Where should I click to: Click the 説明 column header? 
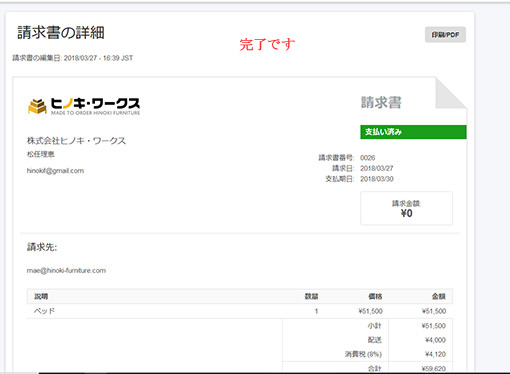point(41,296)
